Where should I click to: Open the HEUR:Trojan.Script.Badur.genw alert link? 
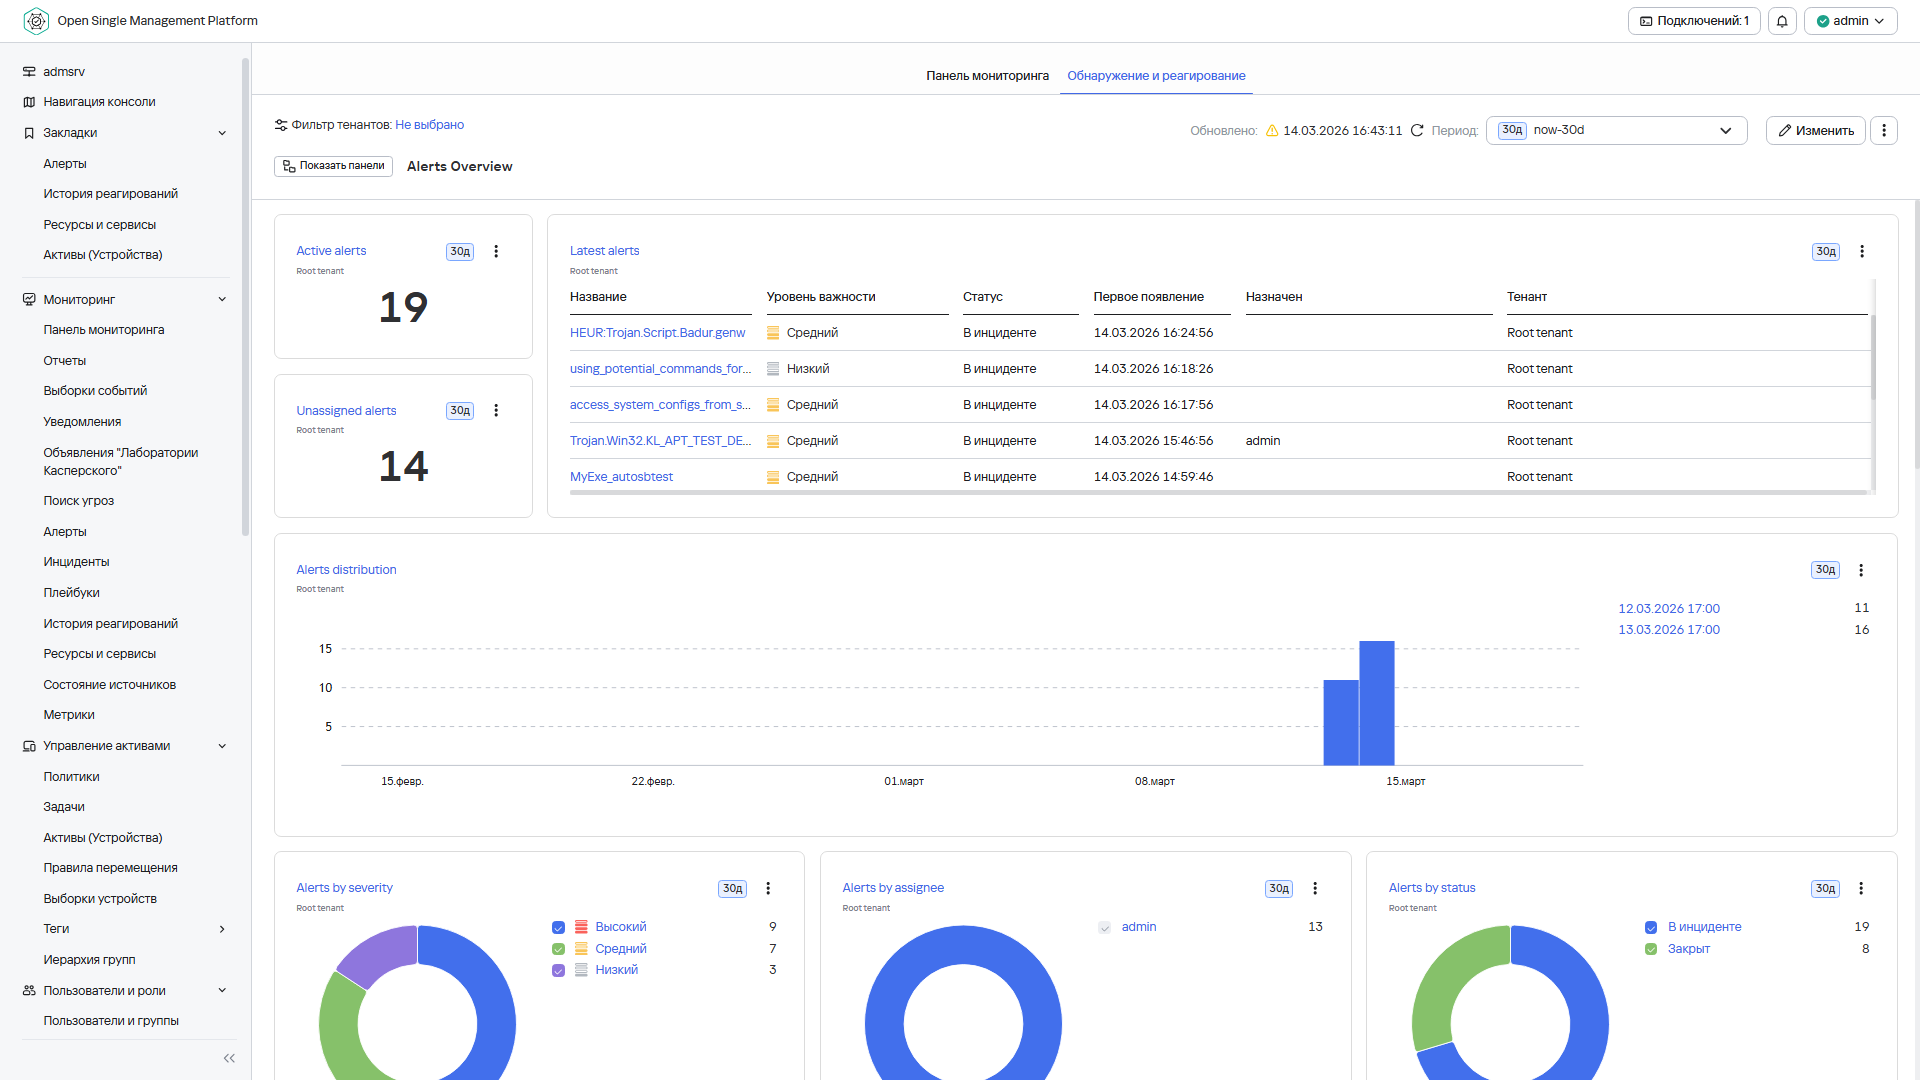[x=657, y=333]
